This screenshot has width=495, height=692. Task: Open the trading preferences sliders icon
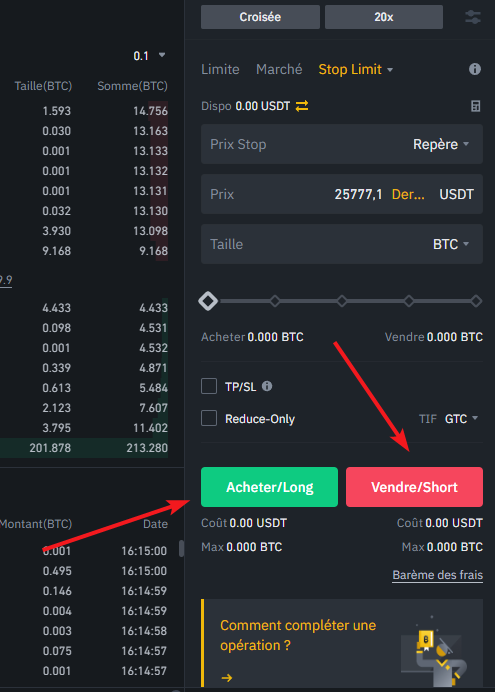click(472, 17)
